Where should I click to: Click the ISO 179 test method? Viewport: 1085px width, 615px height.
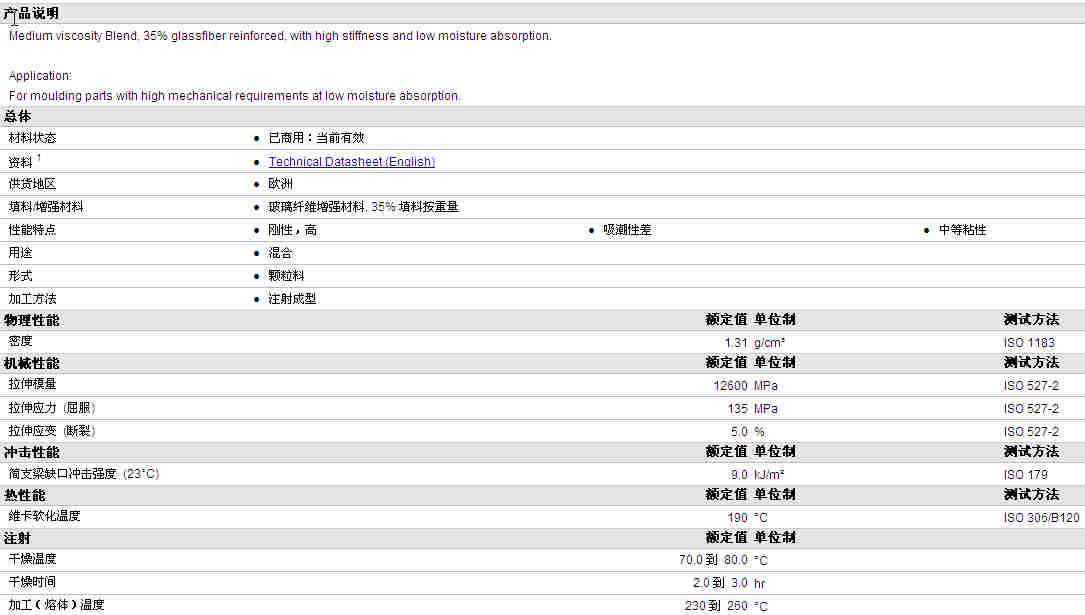1025,475
